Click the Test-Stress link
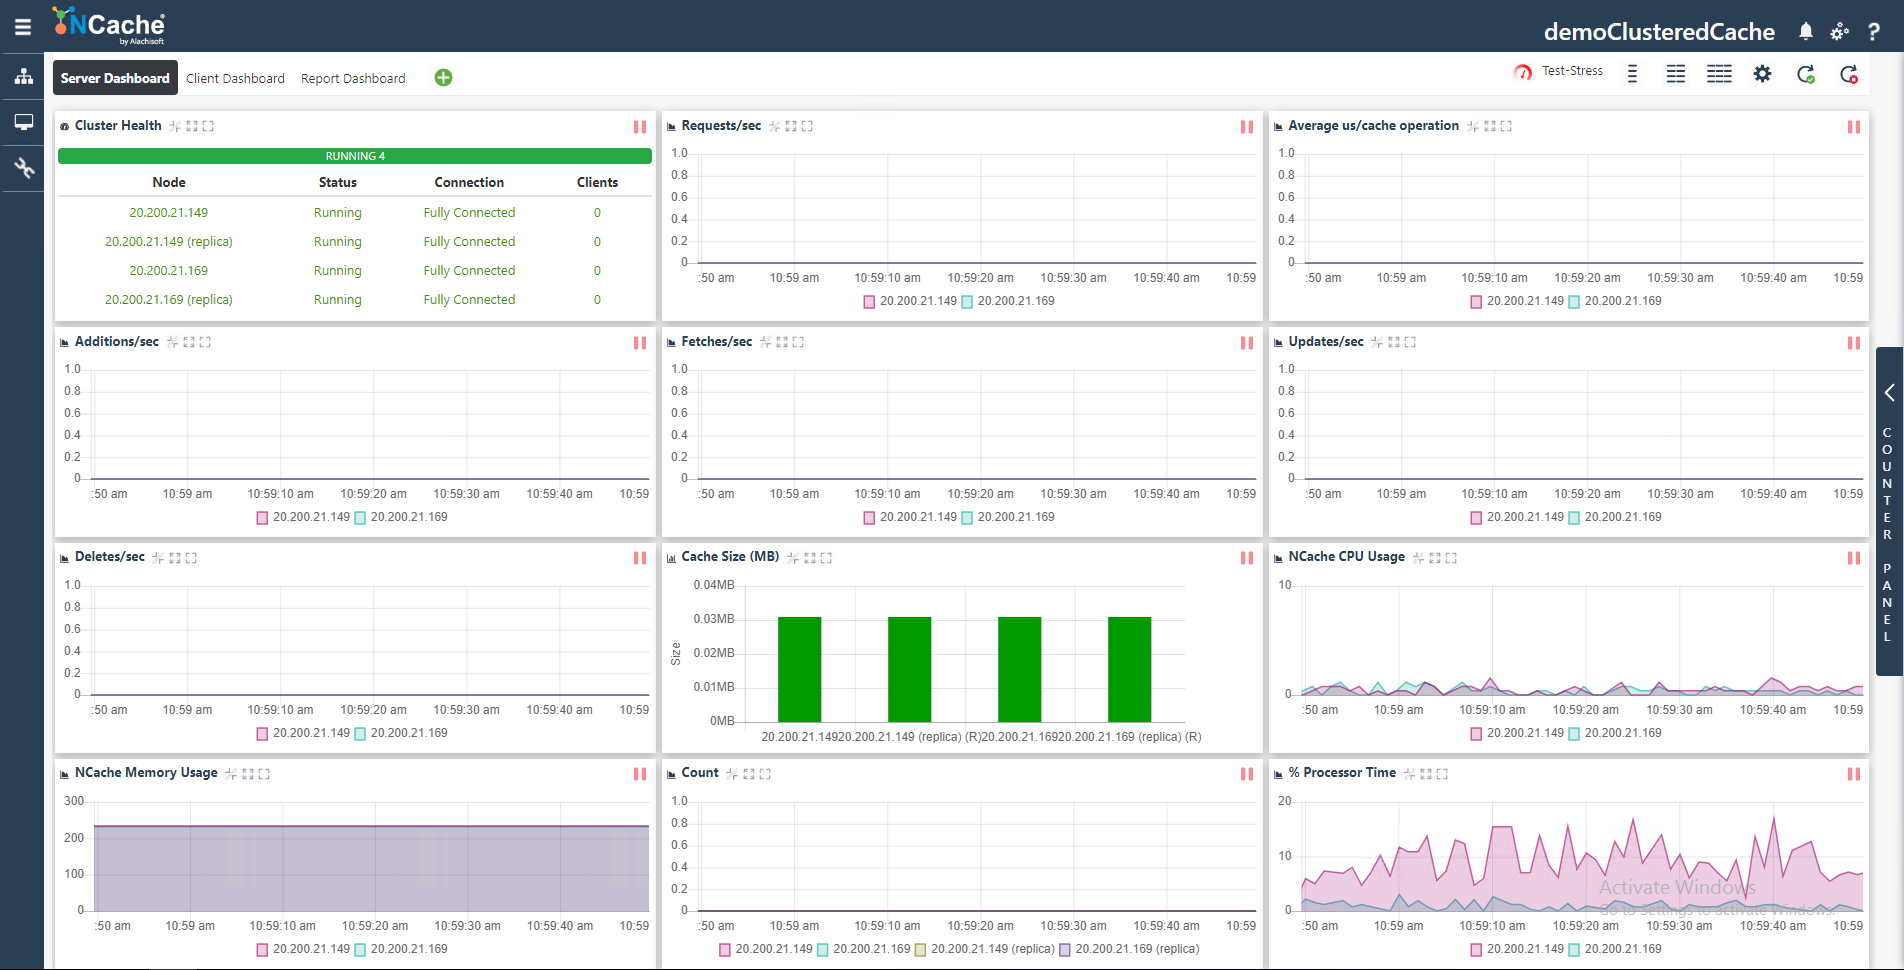Viewport: 1904px width, 970px height. tap(1572, 71)
